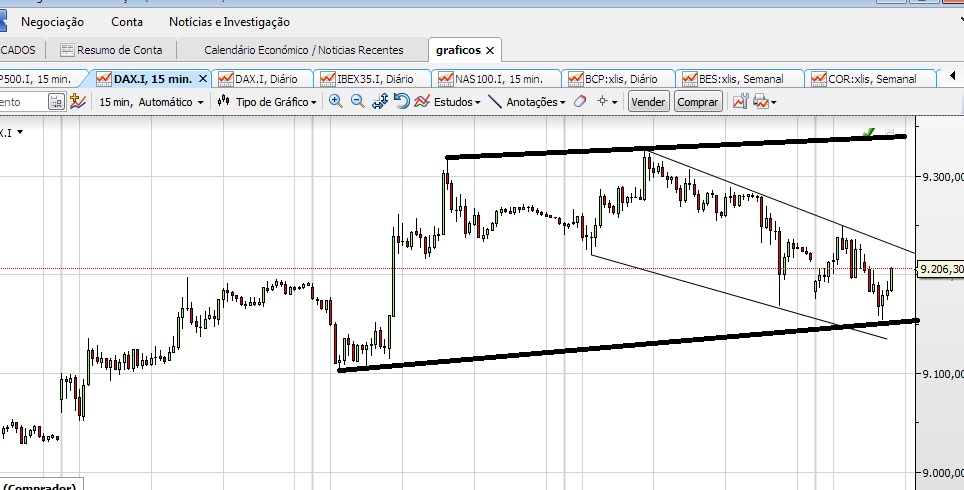Viewport: 964px width, 490px height.
Task: Click the Estudos indicator lines icon
Action: pyautogui.click(x=422, y=101)
